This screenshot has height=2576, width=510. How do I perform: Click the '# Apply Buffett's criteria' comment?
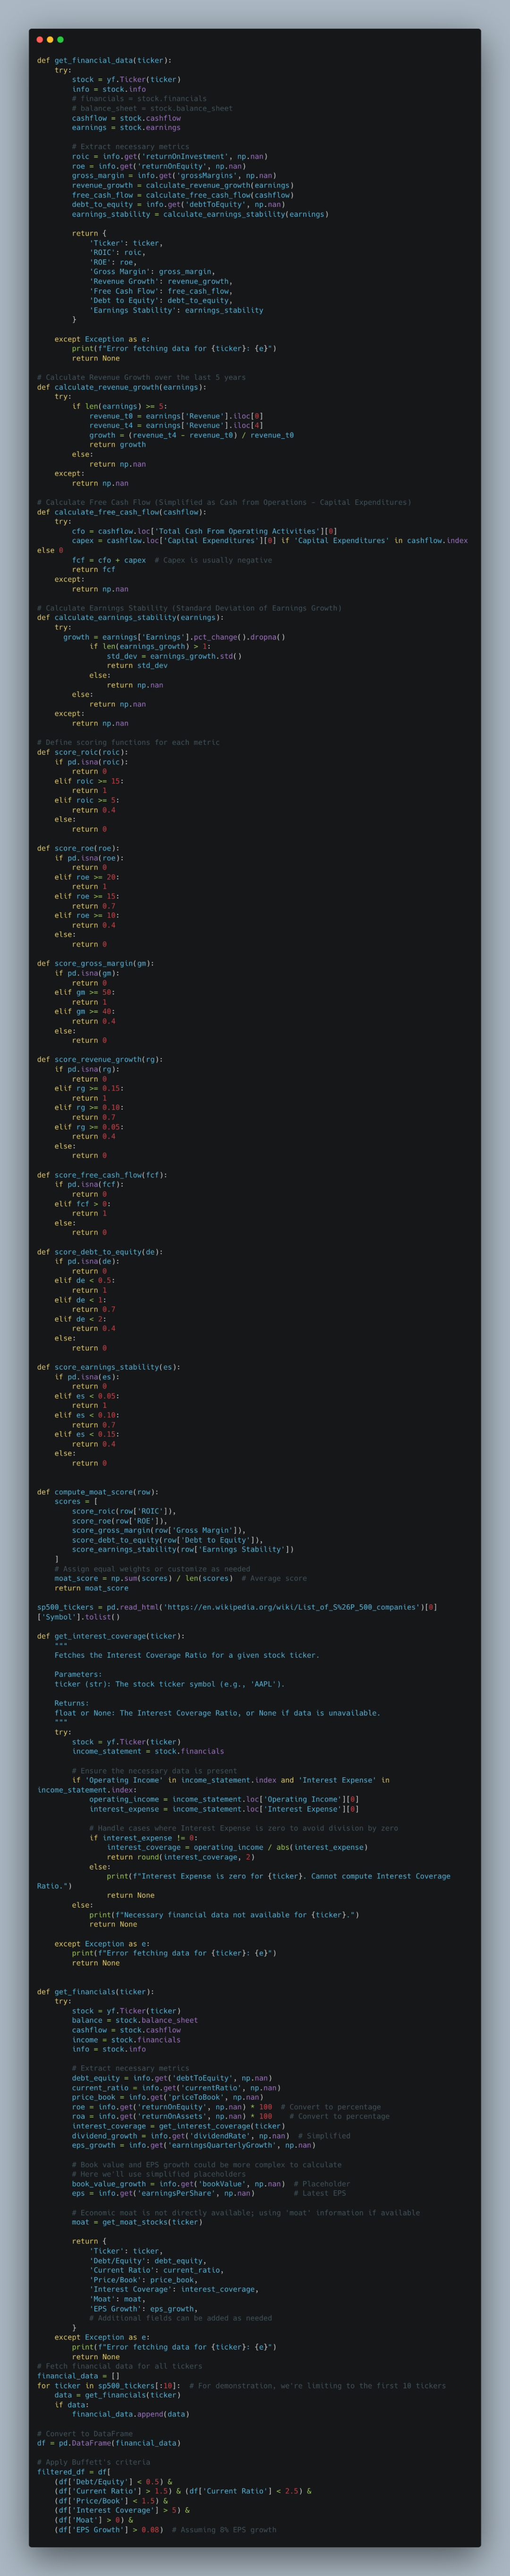tap(93, 2462)
